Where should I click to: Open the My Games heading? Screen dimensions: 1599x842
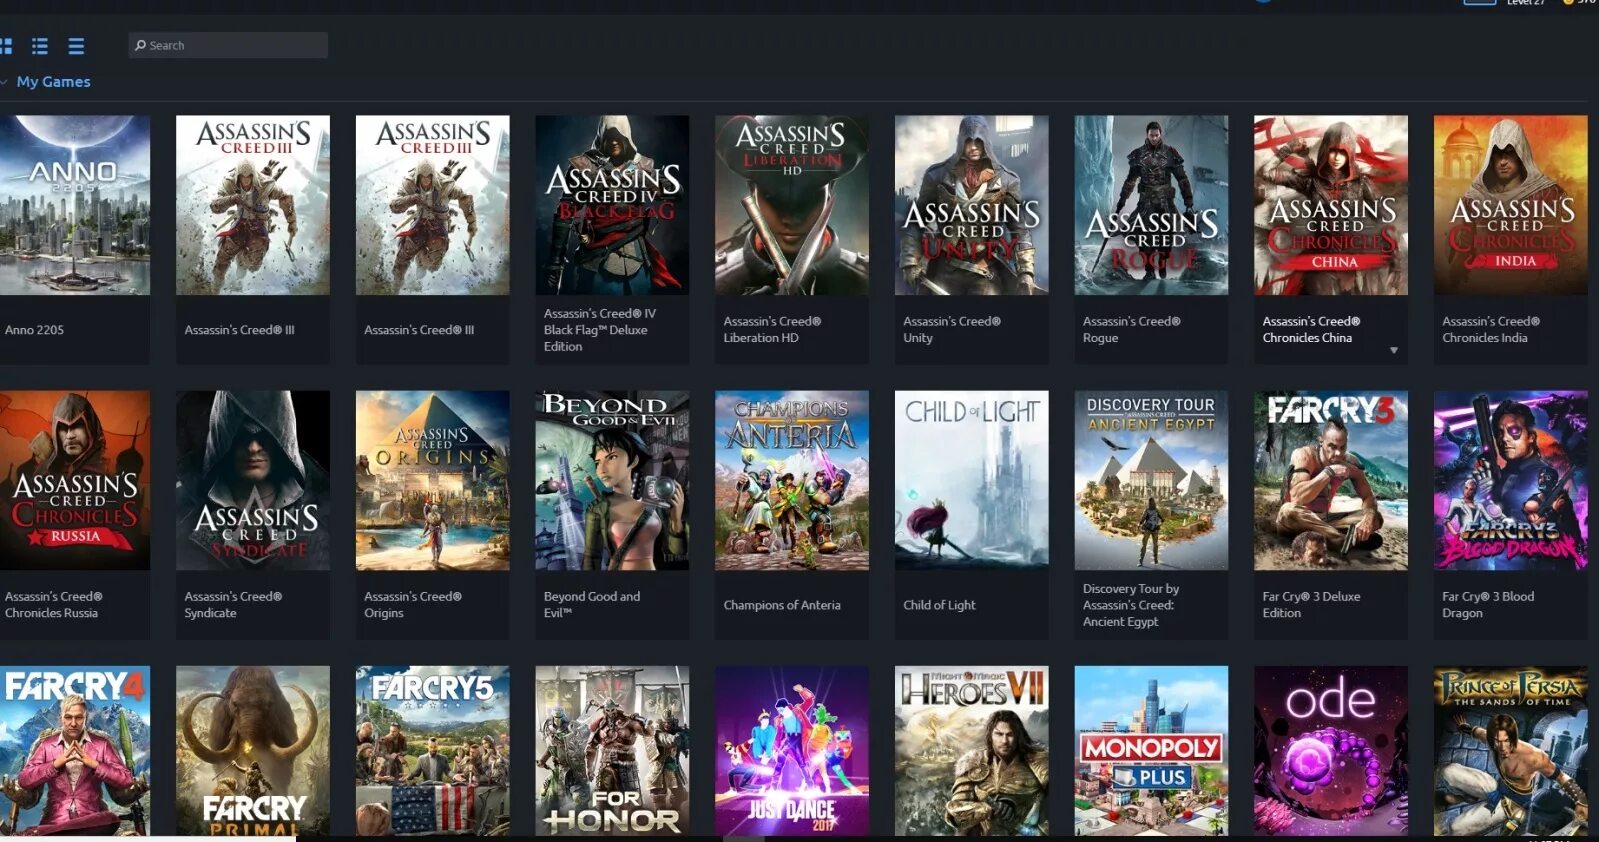[54, 82]
